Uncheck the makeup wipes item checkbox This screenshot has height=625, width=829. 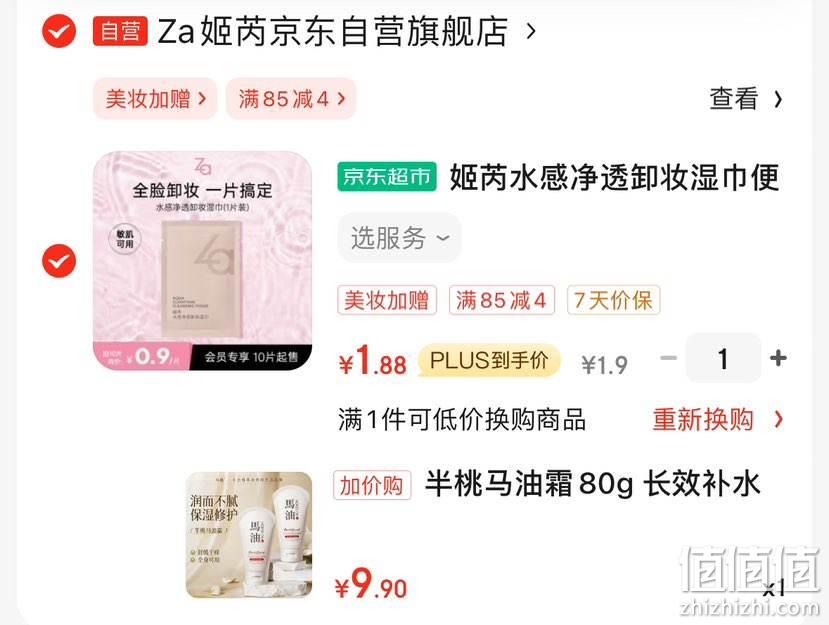pyautogui.click(x=59, y=261)
